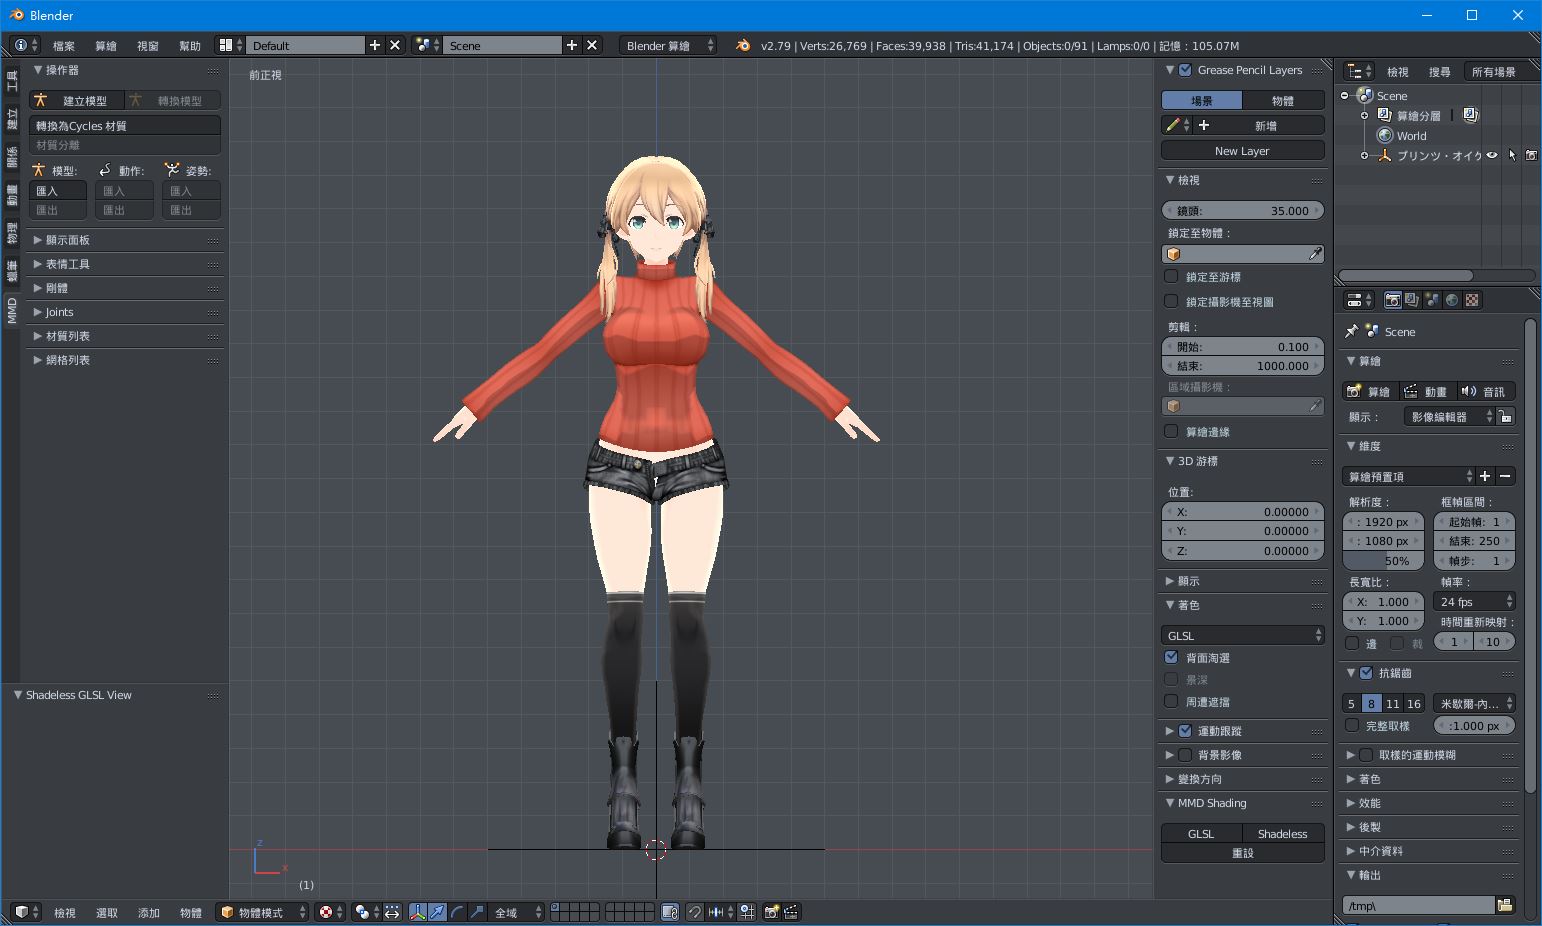Click the 建立模型 button
Image resolution: width=1542 pixels, height=926 pixels.
tap(76, 100)
